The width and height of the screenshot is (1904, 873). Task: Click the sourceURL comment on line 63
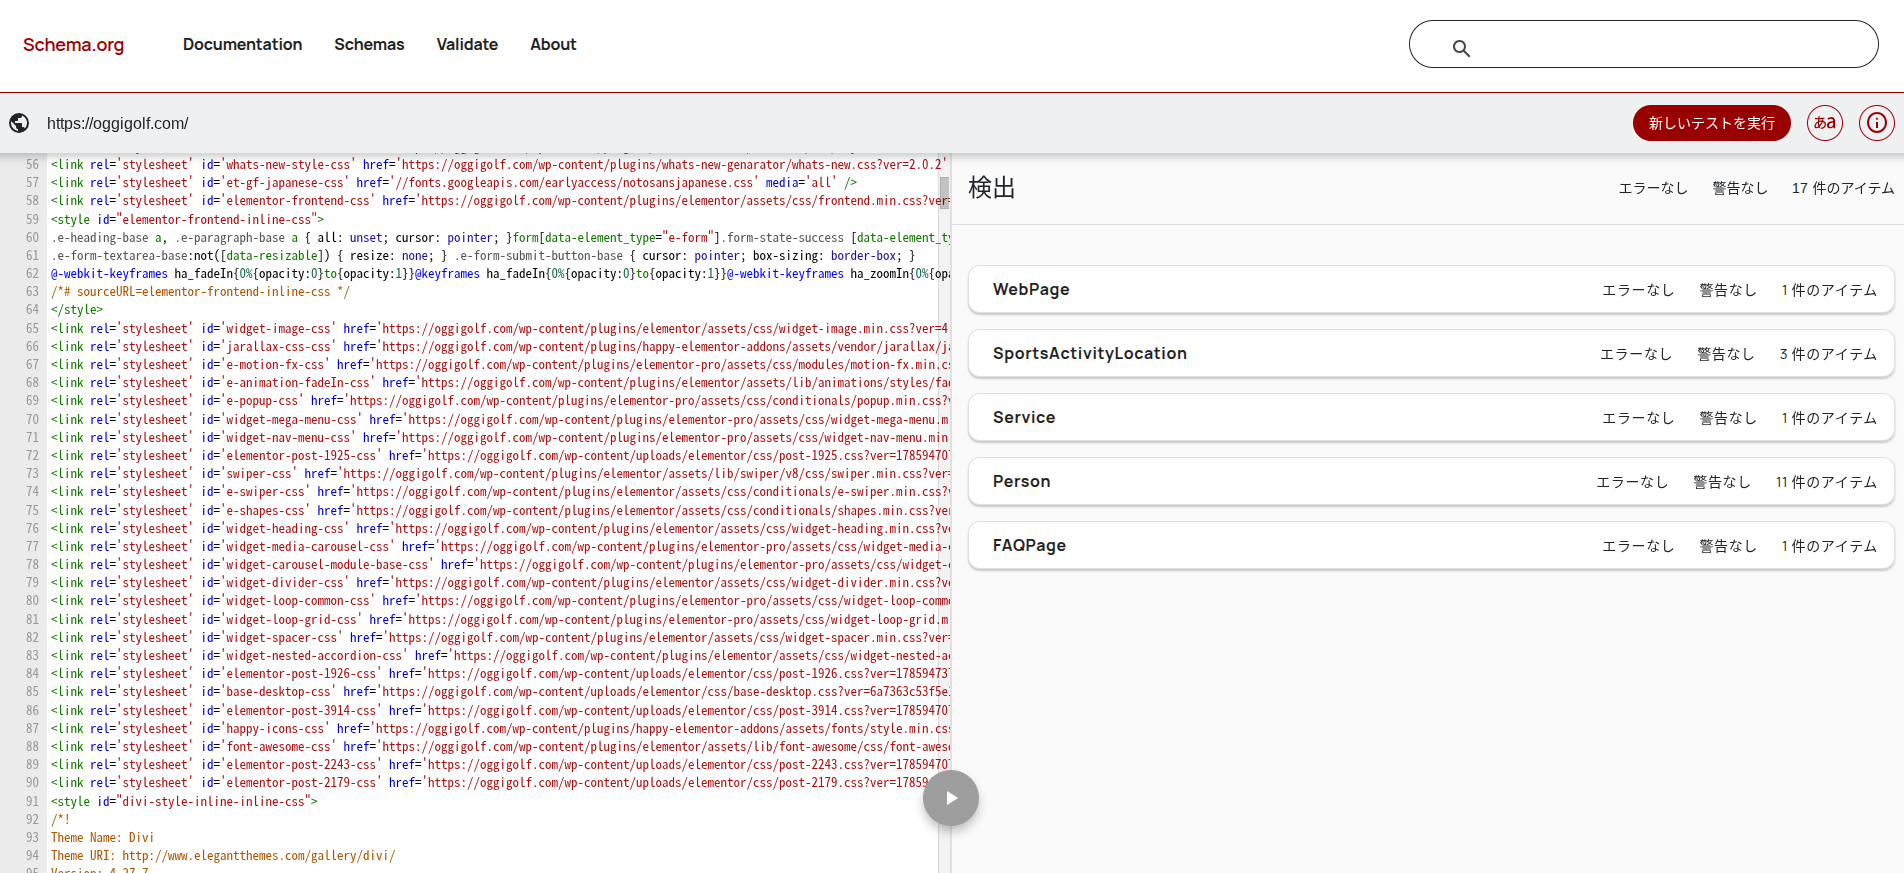[200, 292]
